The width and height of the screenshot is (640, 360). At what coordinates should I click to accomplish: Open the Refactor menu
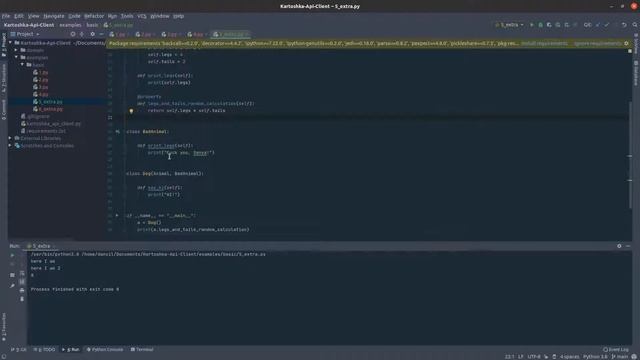click(94, 16)
